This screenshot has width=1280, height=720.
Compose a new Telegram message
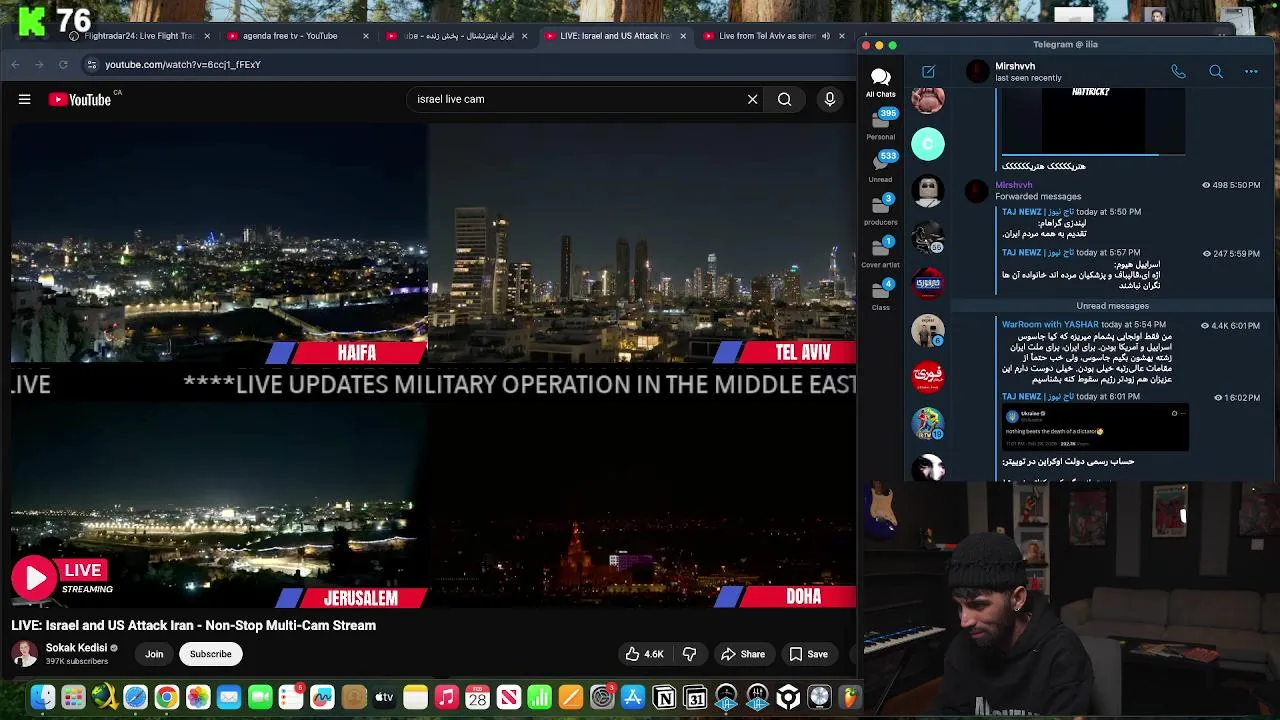point(928,71)
